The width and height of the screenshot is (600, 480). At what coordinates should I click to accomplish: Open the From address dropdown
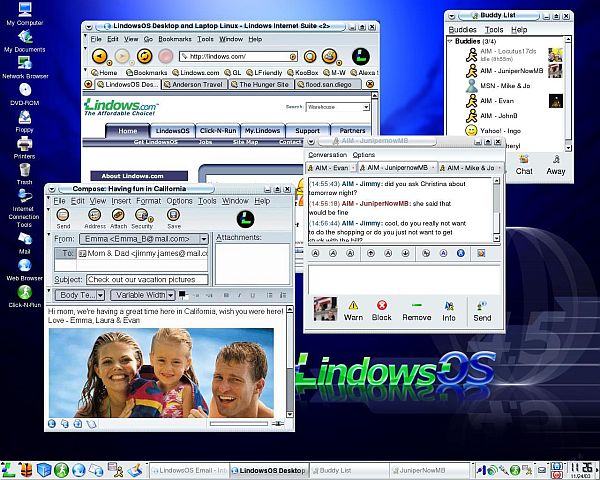tap(204, 239)
